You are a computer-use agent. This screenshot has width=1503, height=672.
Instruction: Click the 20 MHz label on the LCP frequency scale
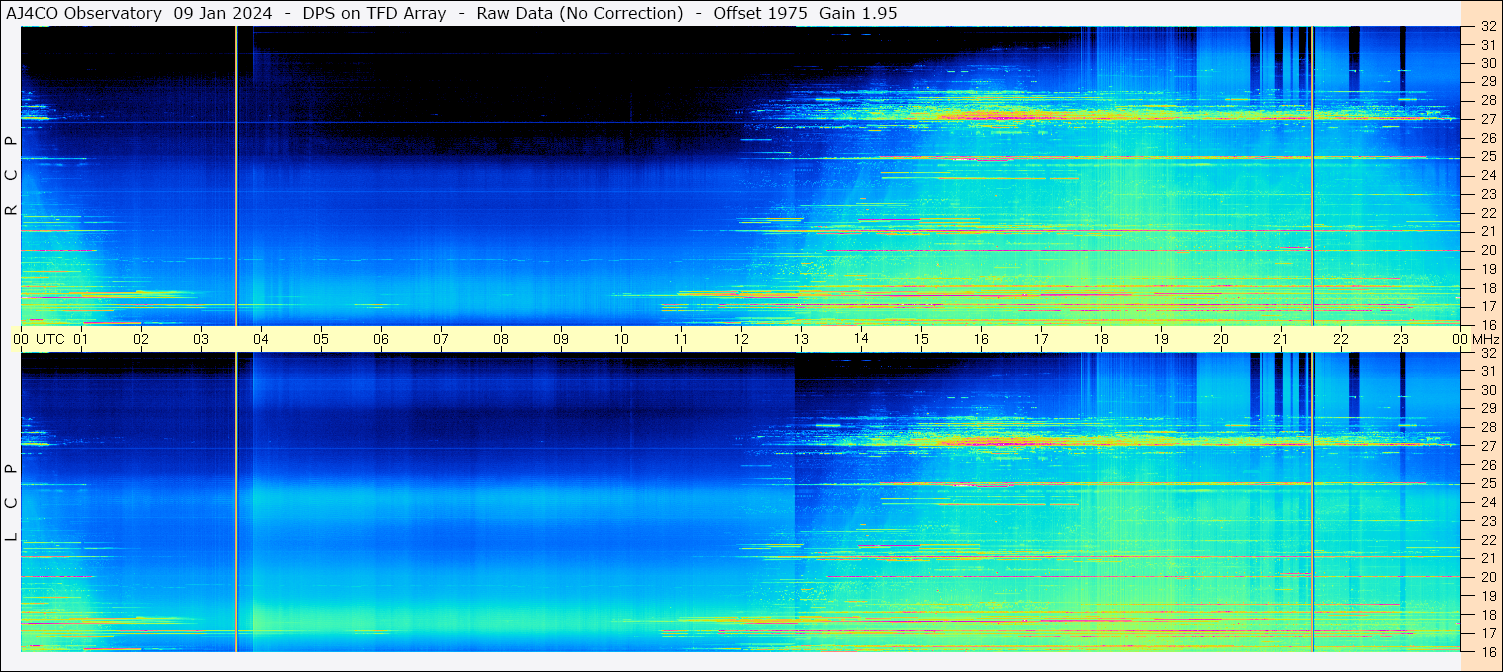tap(1488, 577)
